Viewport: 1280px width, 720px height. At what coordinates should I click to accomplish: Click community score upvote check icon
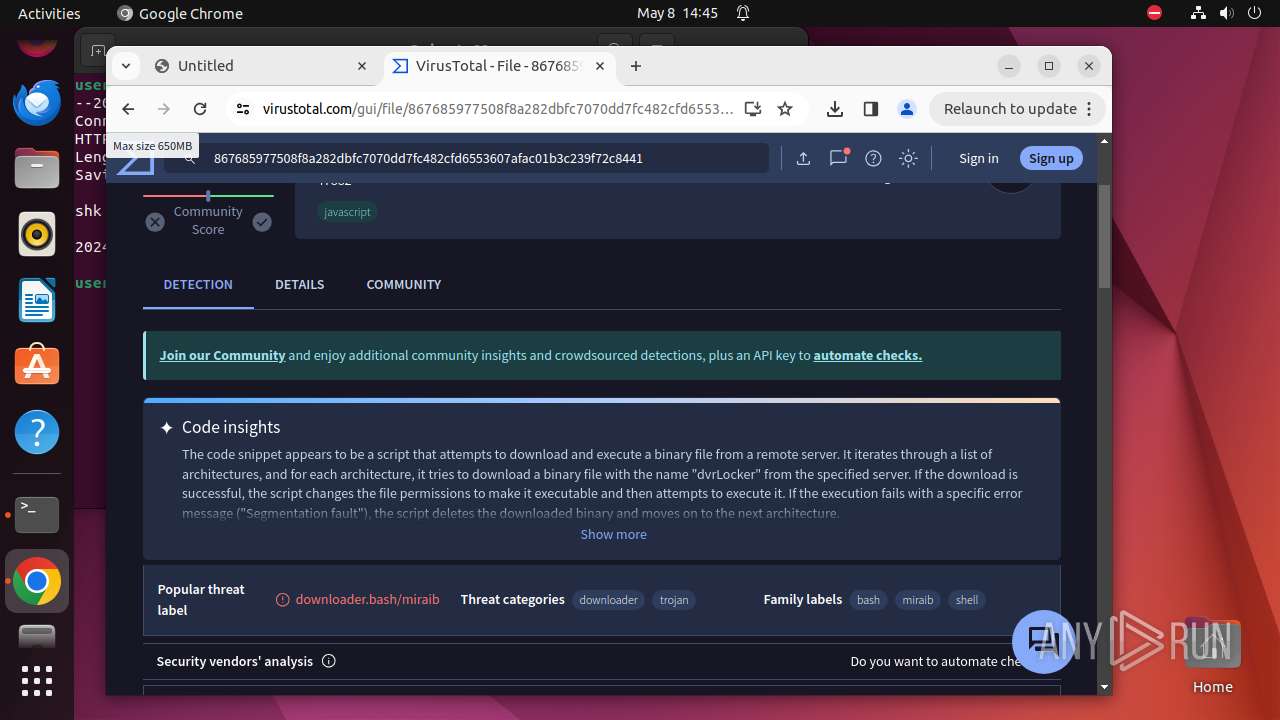[262, 222]
